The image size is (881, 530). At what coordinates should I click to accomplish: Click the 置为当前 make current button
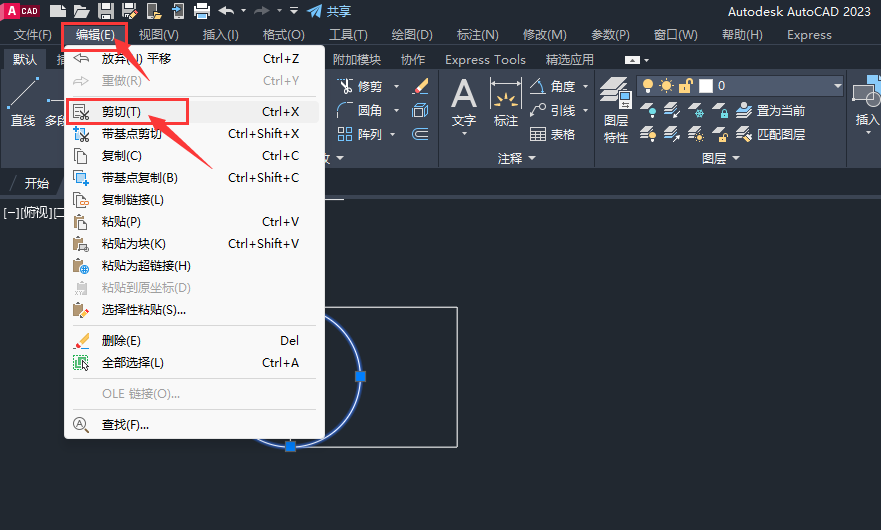(x=771, y=110)
